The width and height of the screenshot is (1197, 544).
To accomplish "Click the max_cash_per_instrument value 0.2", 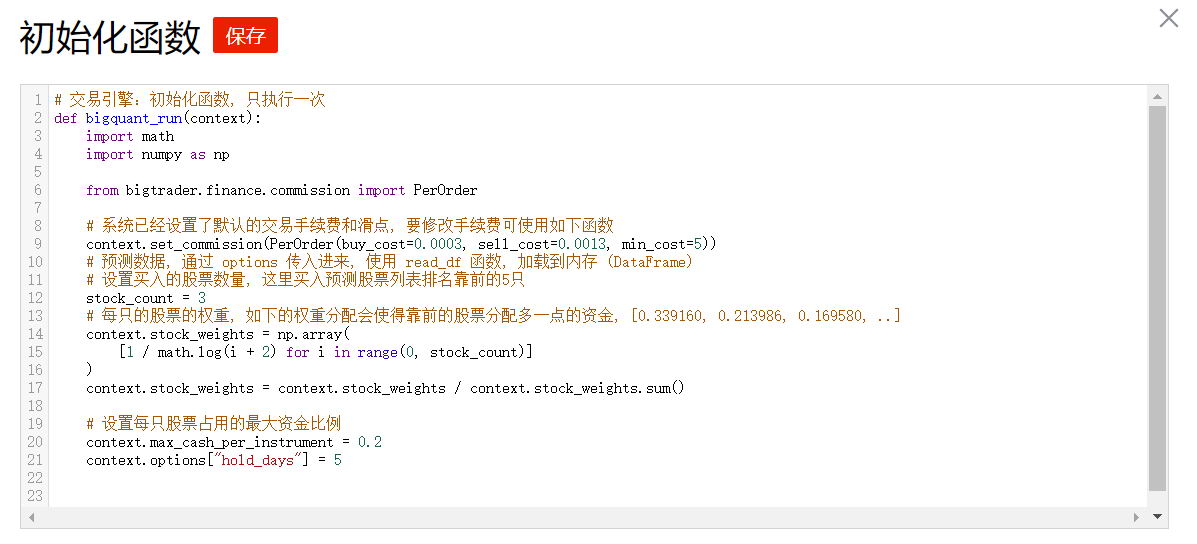I will 370,442.
